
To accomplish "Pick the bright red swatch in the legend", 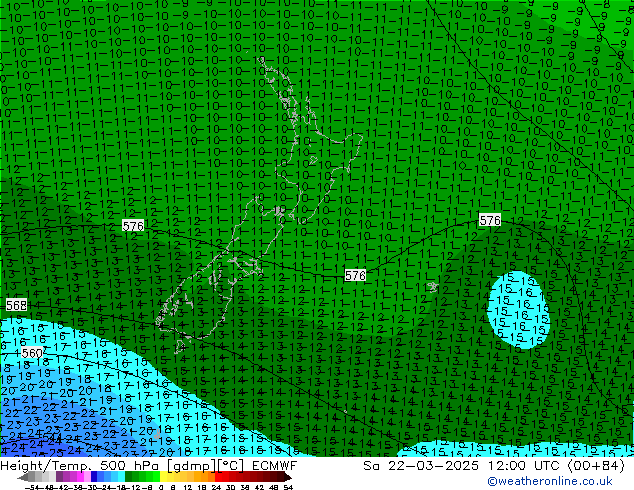I will pyautogui.click(x=218, y=477).
